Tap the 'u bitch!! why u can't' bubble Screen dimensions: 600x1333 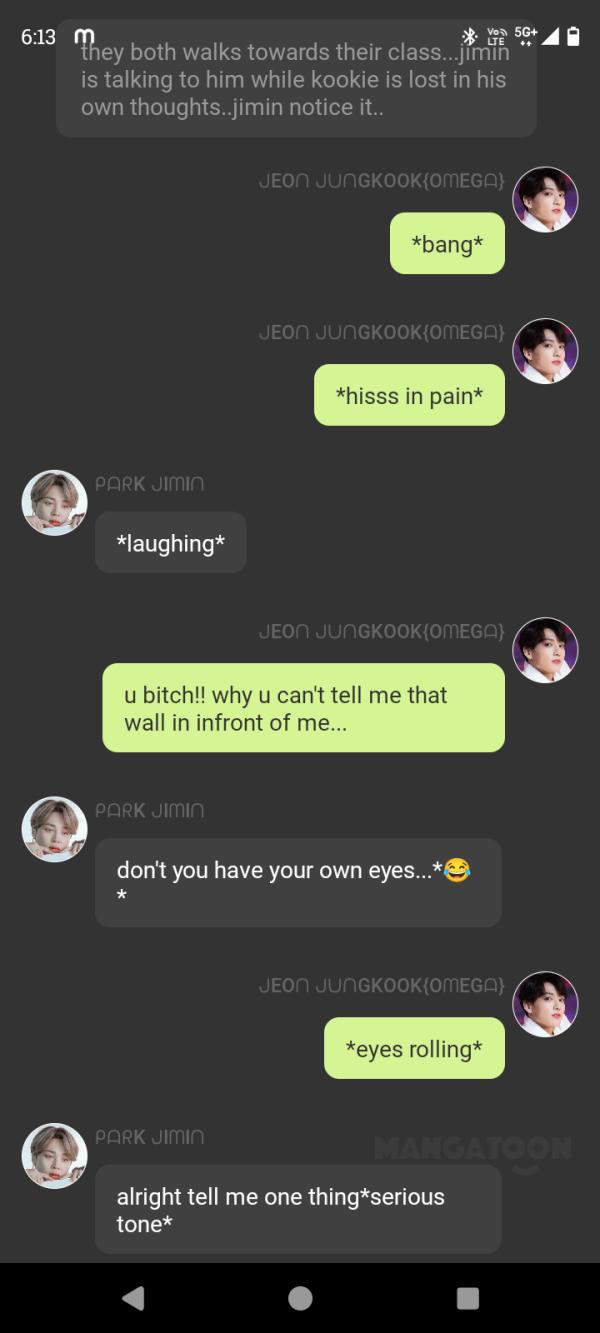click(303, 708)
